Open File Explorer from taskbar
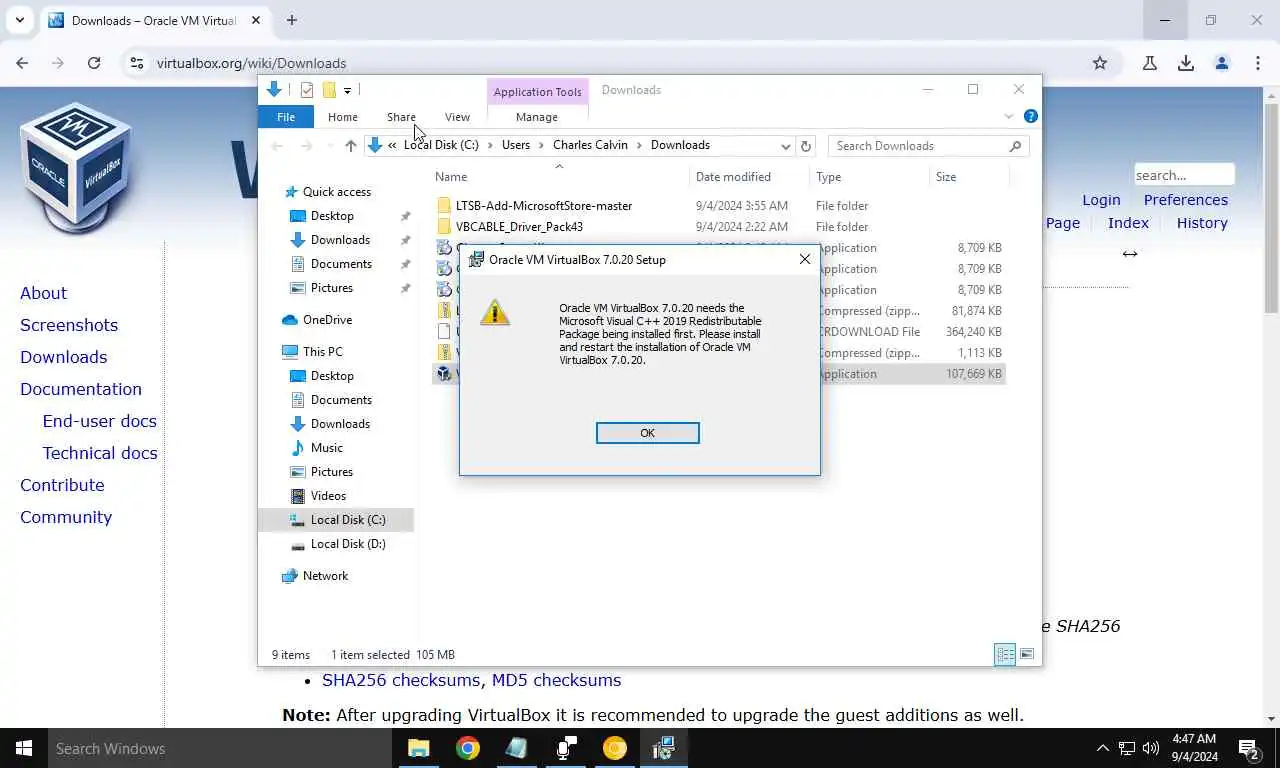Screen dimensions: 1280x768 (418, 748)
